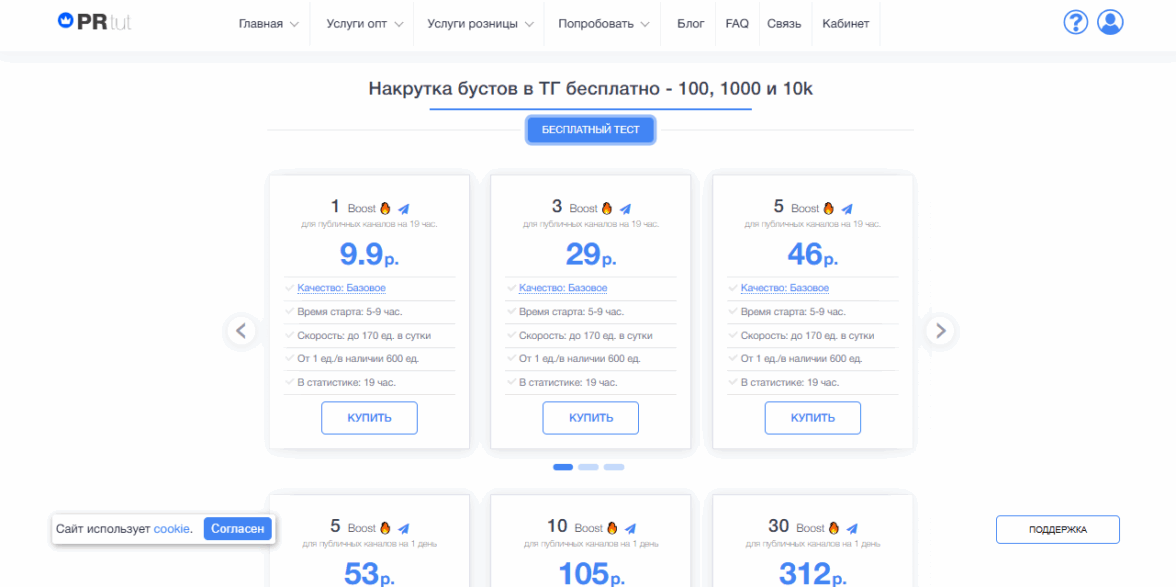Switch to third carousel page dot
Image resolution: width=1176 pixels, height=587 pixels.
pyautogui.click(x=613, y=467)
